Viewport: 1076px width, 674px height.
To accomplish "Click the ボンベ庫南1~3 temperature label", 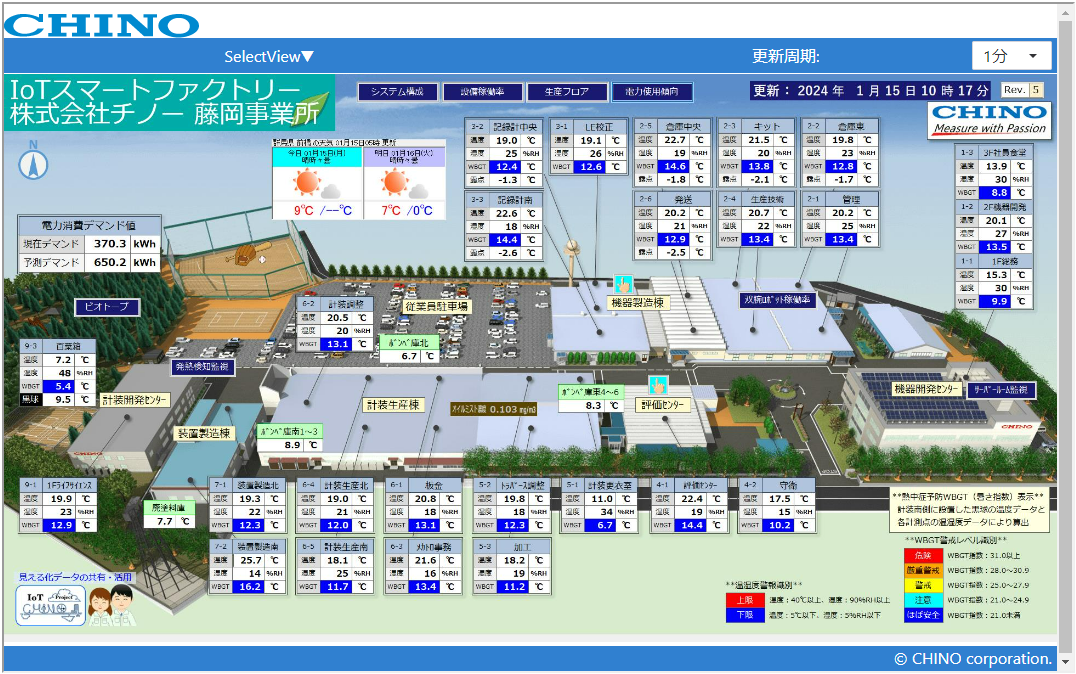I will [x=289, y=432].
